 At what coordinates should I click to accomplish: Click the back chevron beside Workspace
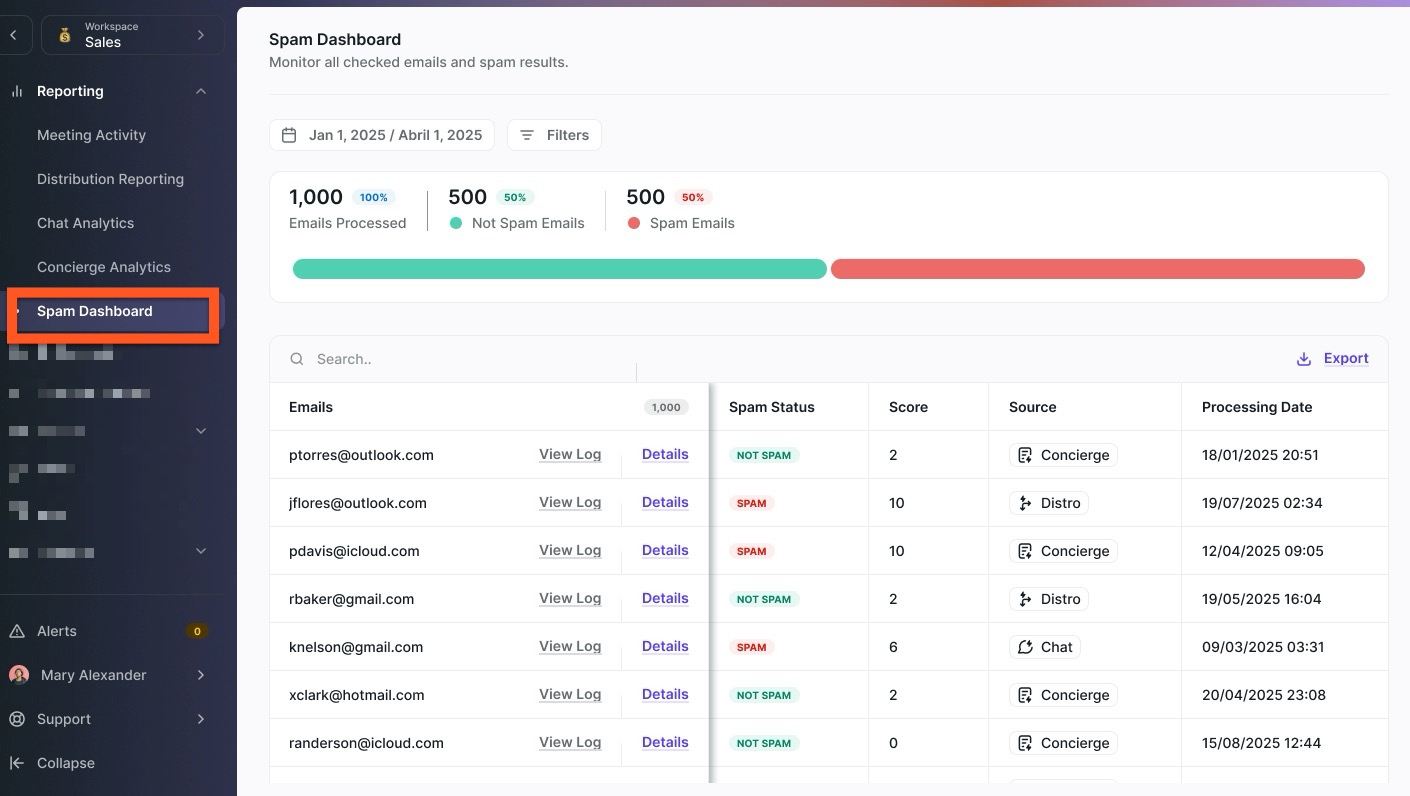pos(14,35)
